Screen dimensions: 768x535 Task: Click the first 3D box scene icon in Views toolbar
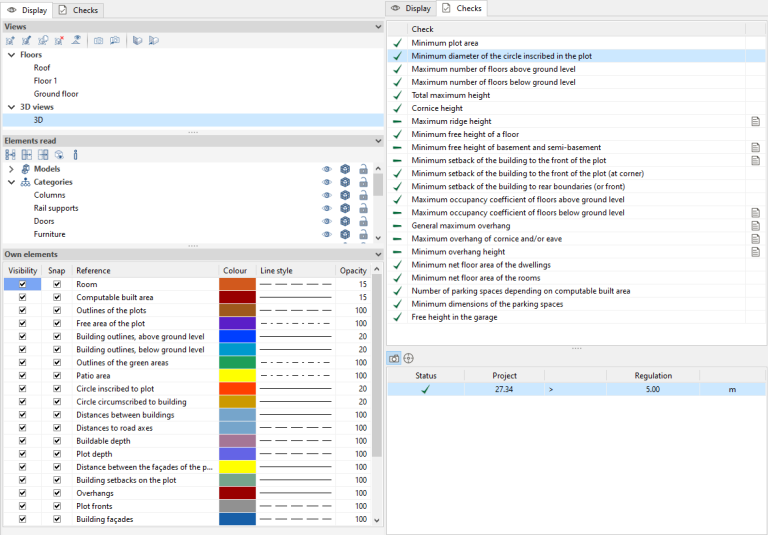coord(138,41)
